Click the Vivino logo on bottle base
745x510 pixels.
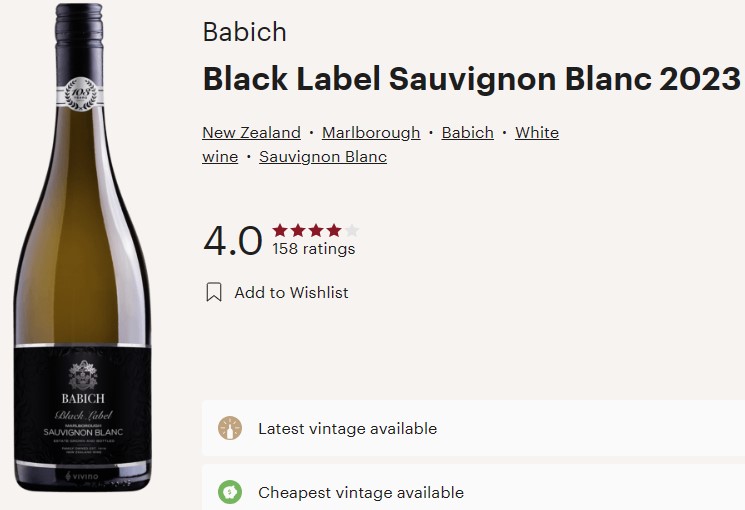pyautogui.click(x=82, y=476)
